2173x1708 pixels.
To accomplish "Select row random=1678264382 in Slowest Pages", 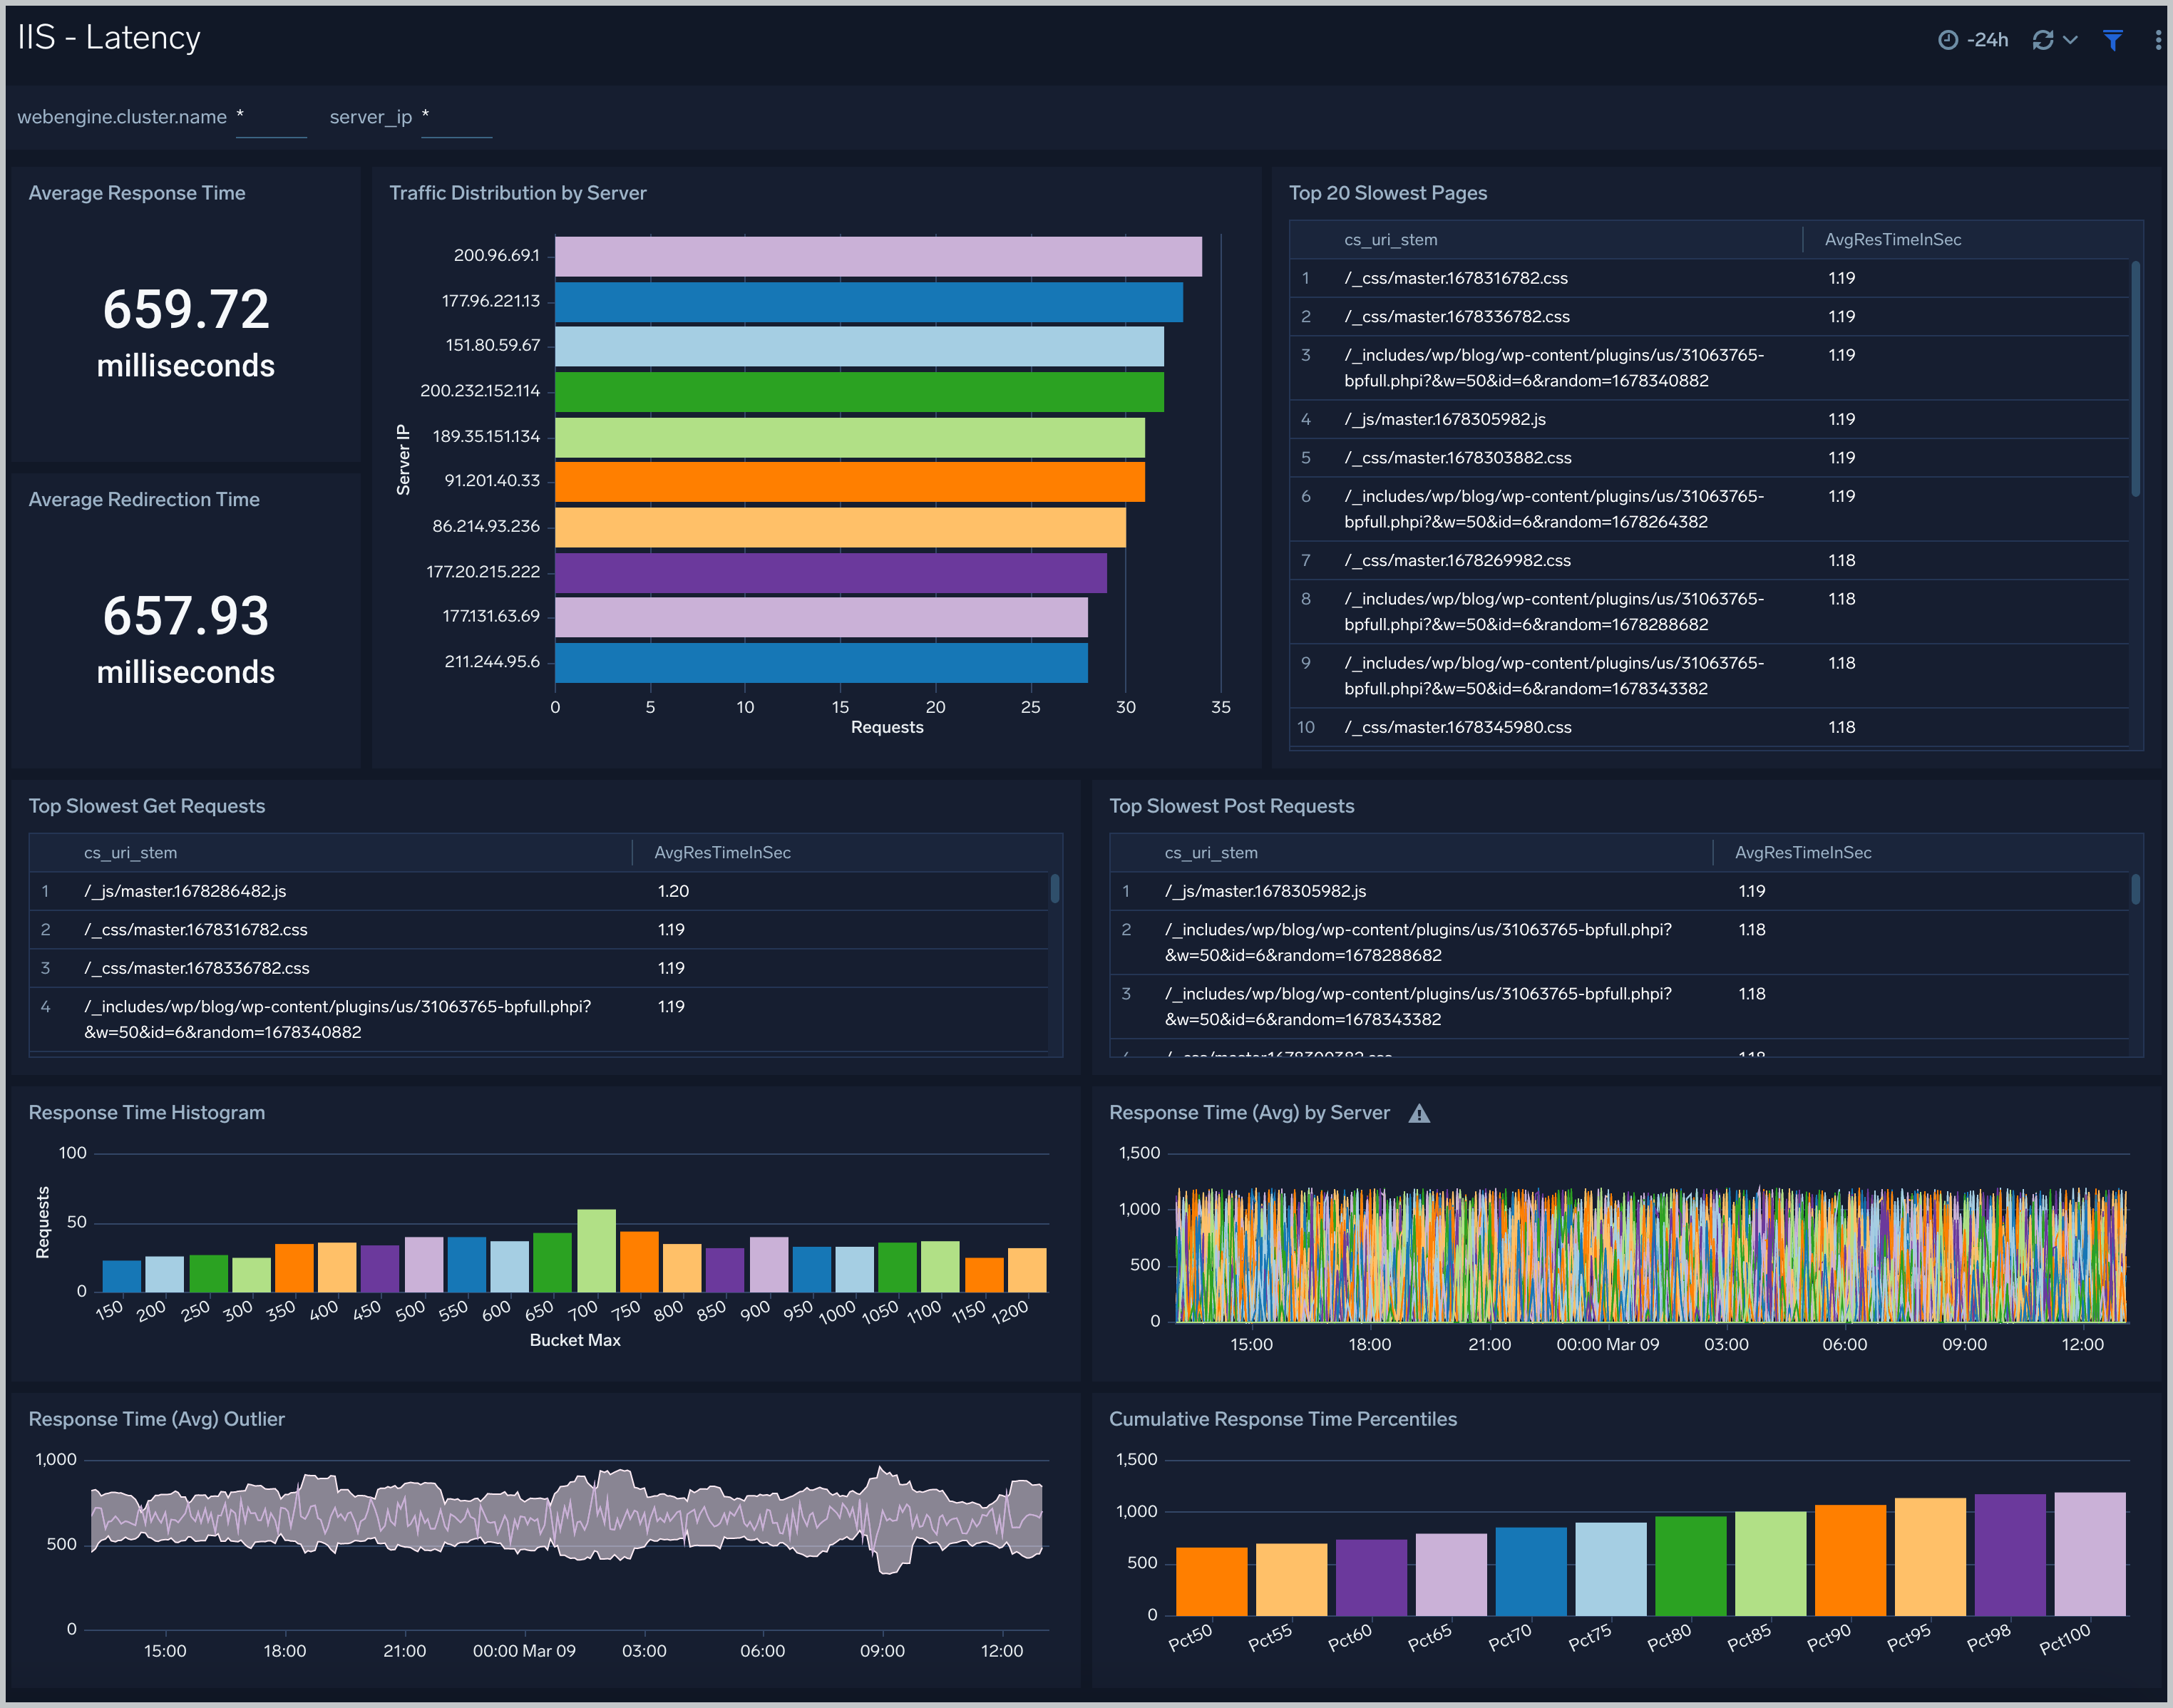I will pyautogui.click(x=1709, y=510).
